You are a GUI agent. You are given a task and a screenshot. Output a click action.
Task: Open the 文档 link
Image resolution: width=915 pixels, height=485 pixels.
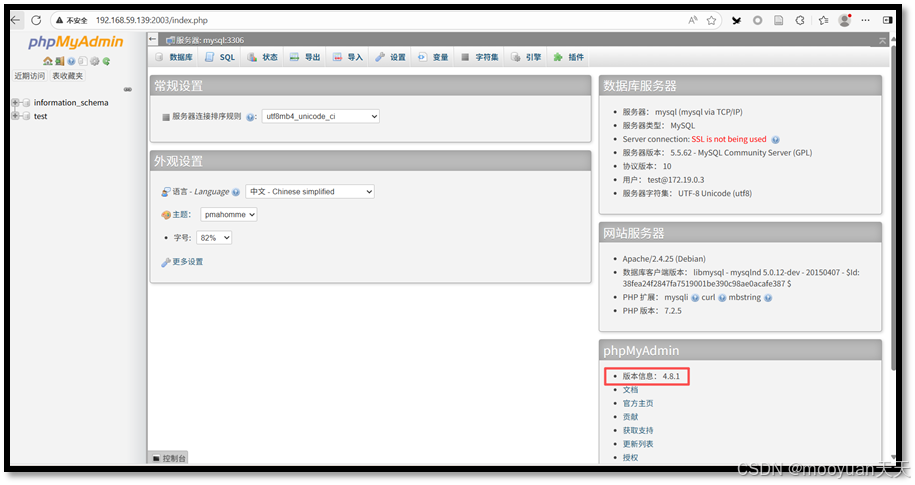click(630, 390)
